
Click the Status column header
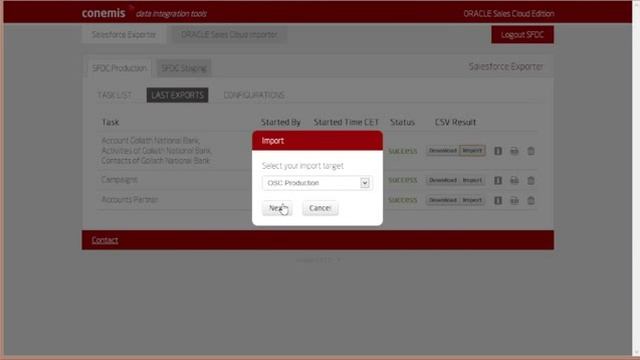tap(402, 122)
